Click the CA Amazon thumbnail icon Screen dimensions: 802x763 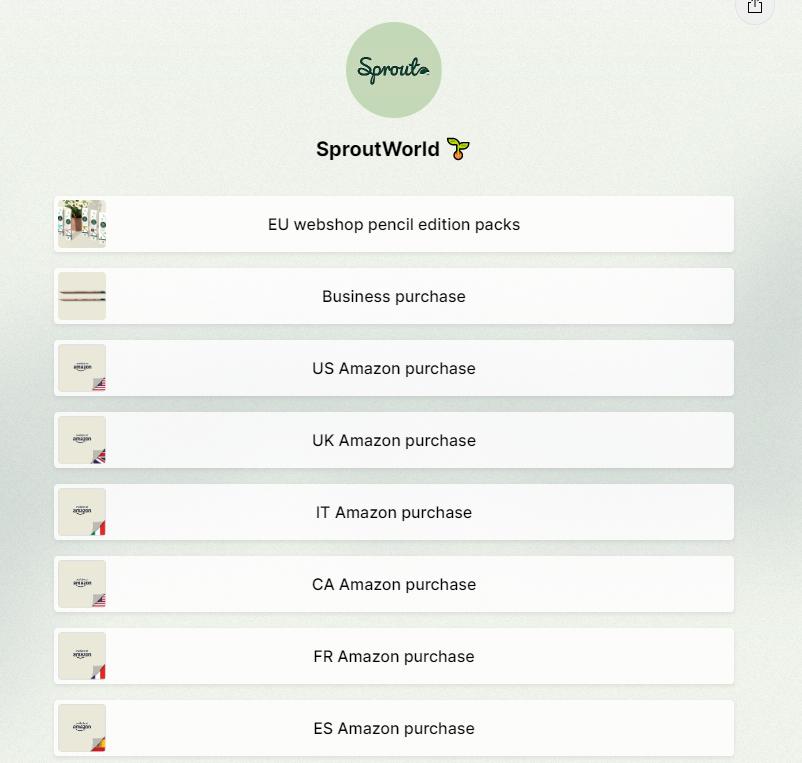(82, 584)
